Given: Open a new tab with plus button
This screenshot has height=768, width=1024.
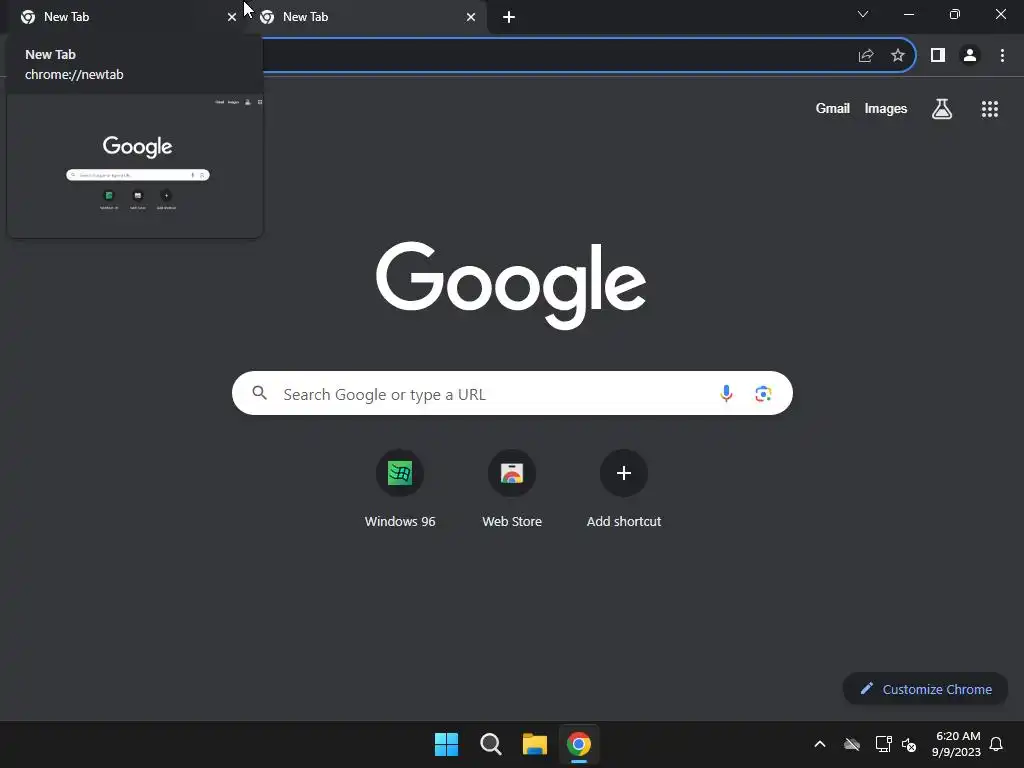Looking at the screenshot, I should [x=509, y=17].
